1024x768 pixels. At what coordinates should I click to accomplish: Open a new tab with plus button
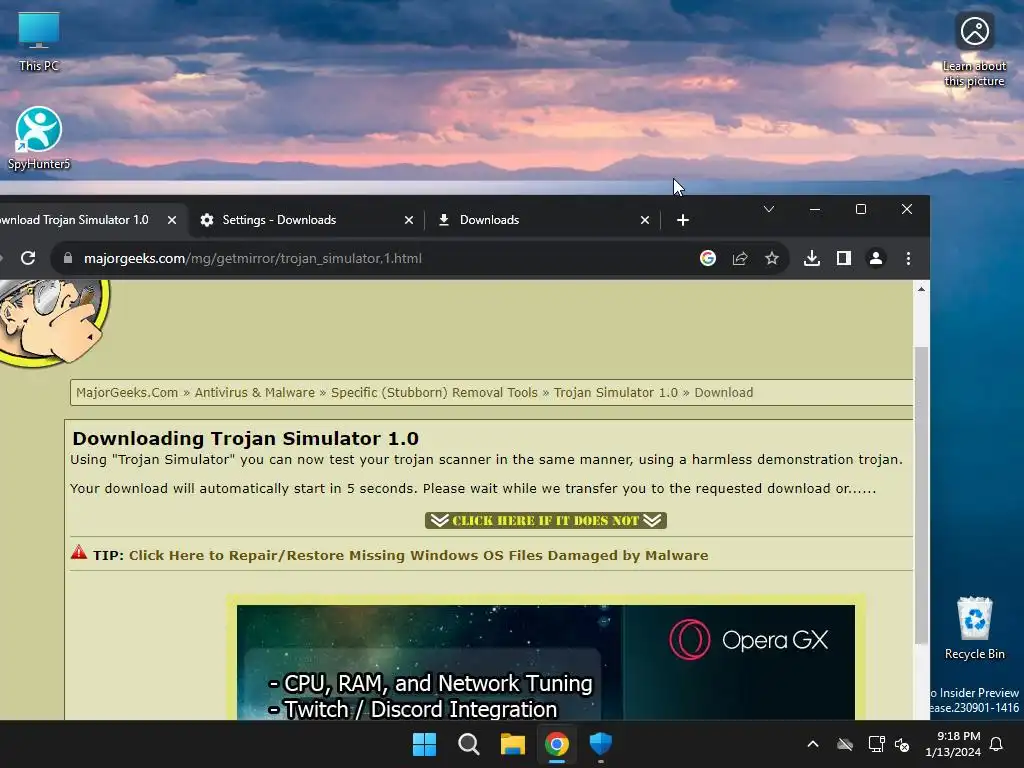[x=683, y=220]
